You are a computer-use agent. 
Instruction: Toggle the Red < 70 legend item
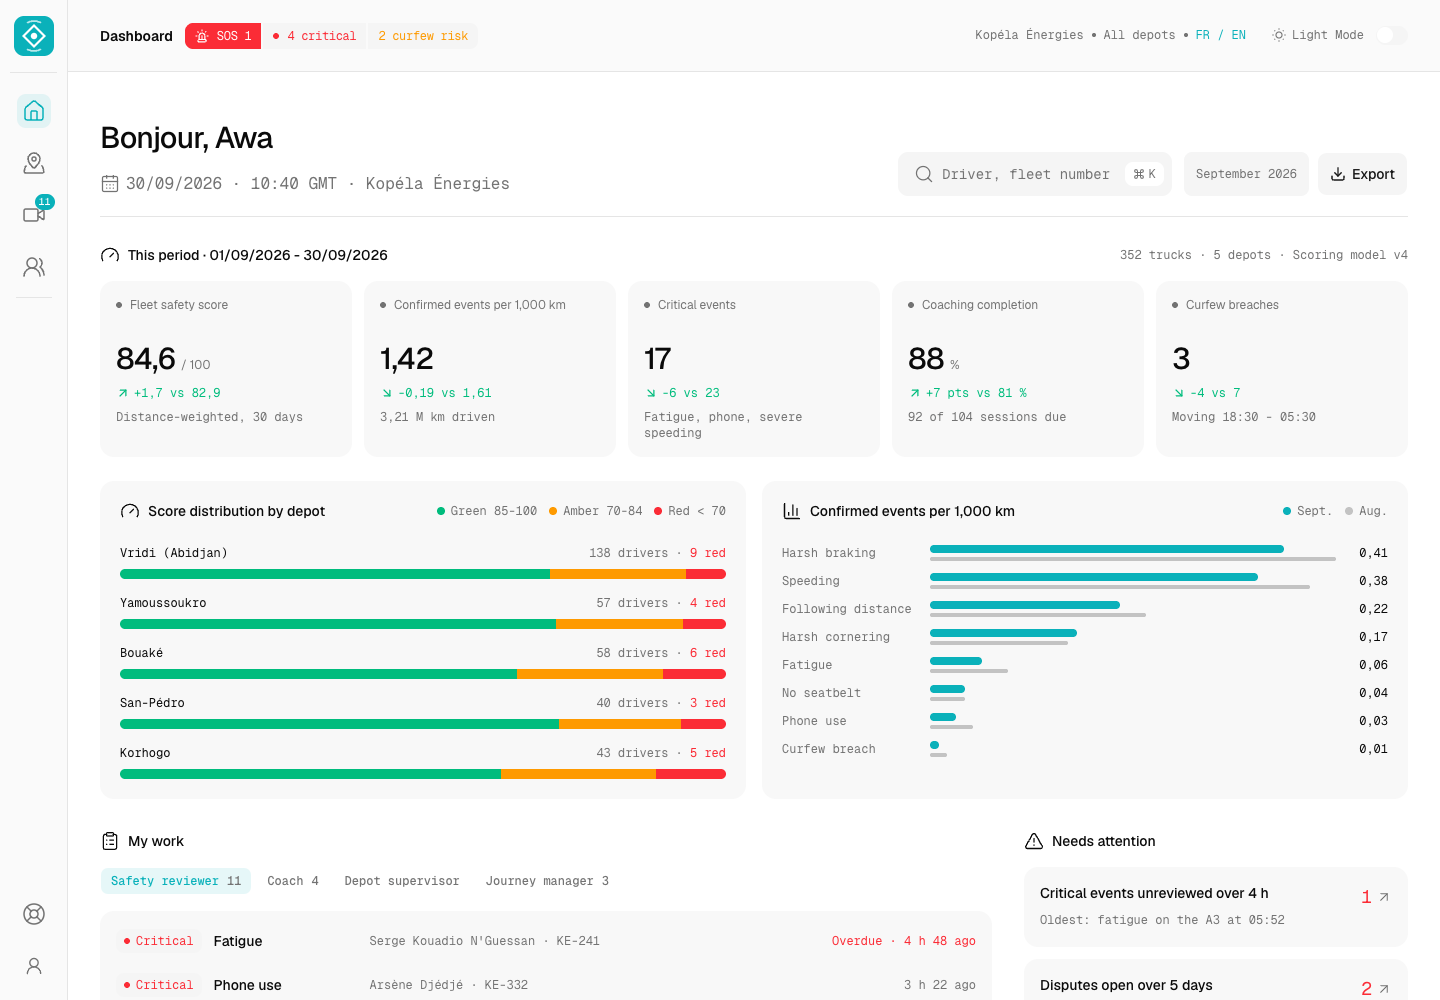coord(690,511)
